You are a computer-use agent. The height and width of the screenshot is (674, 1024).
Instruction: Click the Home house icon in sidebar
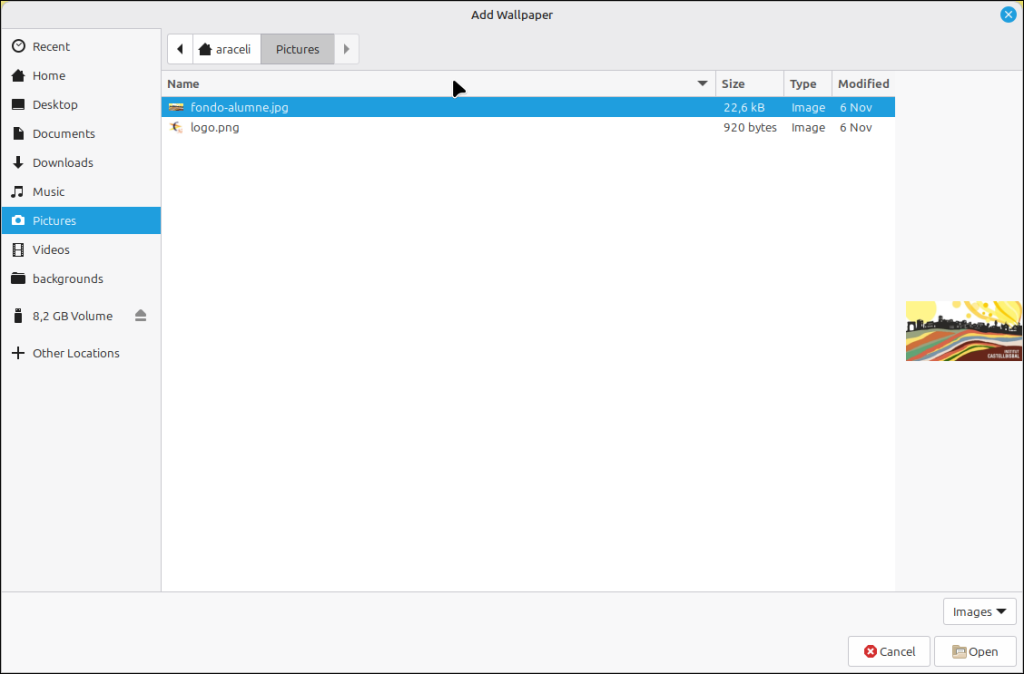(18, 76)
